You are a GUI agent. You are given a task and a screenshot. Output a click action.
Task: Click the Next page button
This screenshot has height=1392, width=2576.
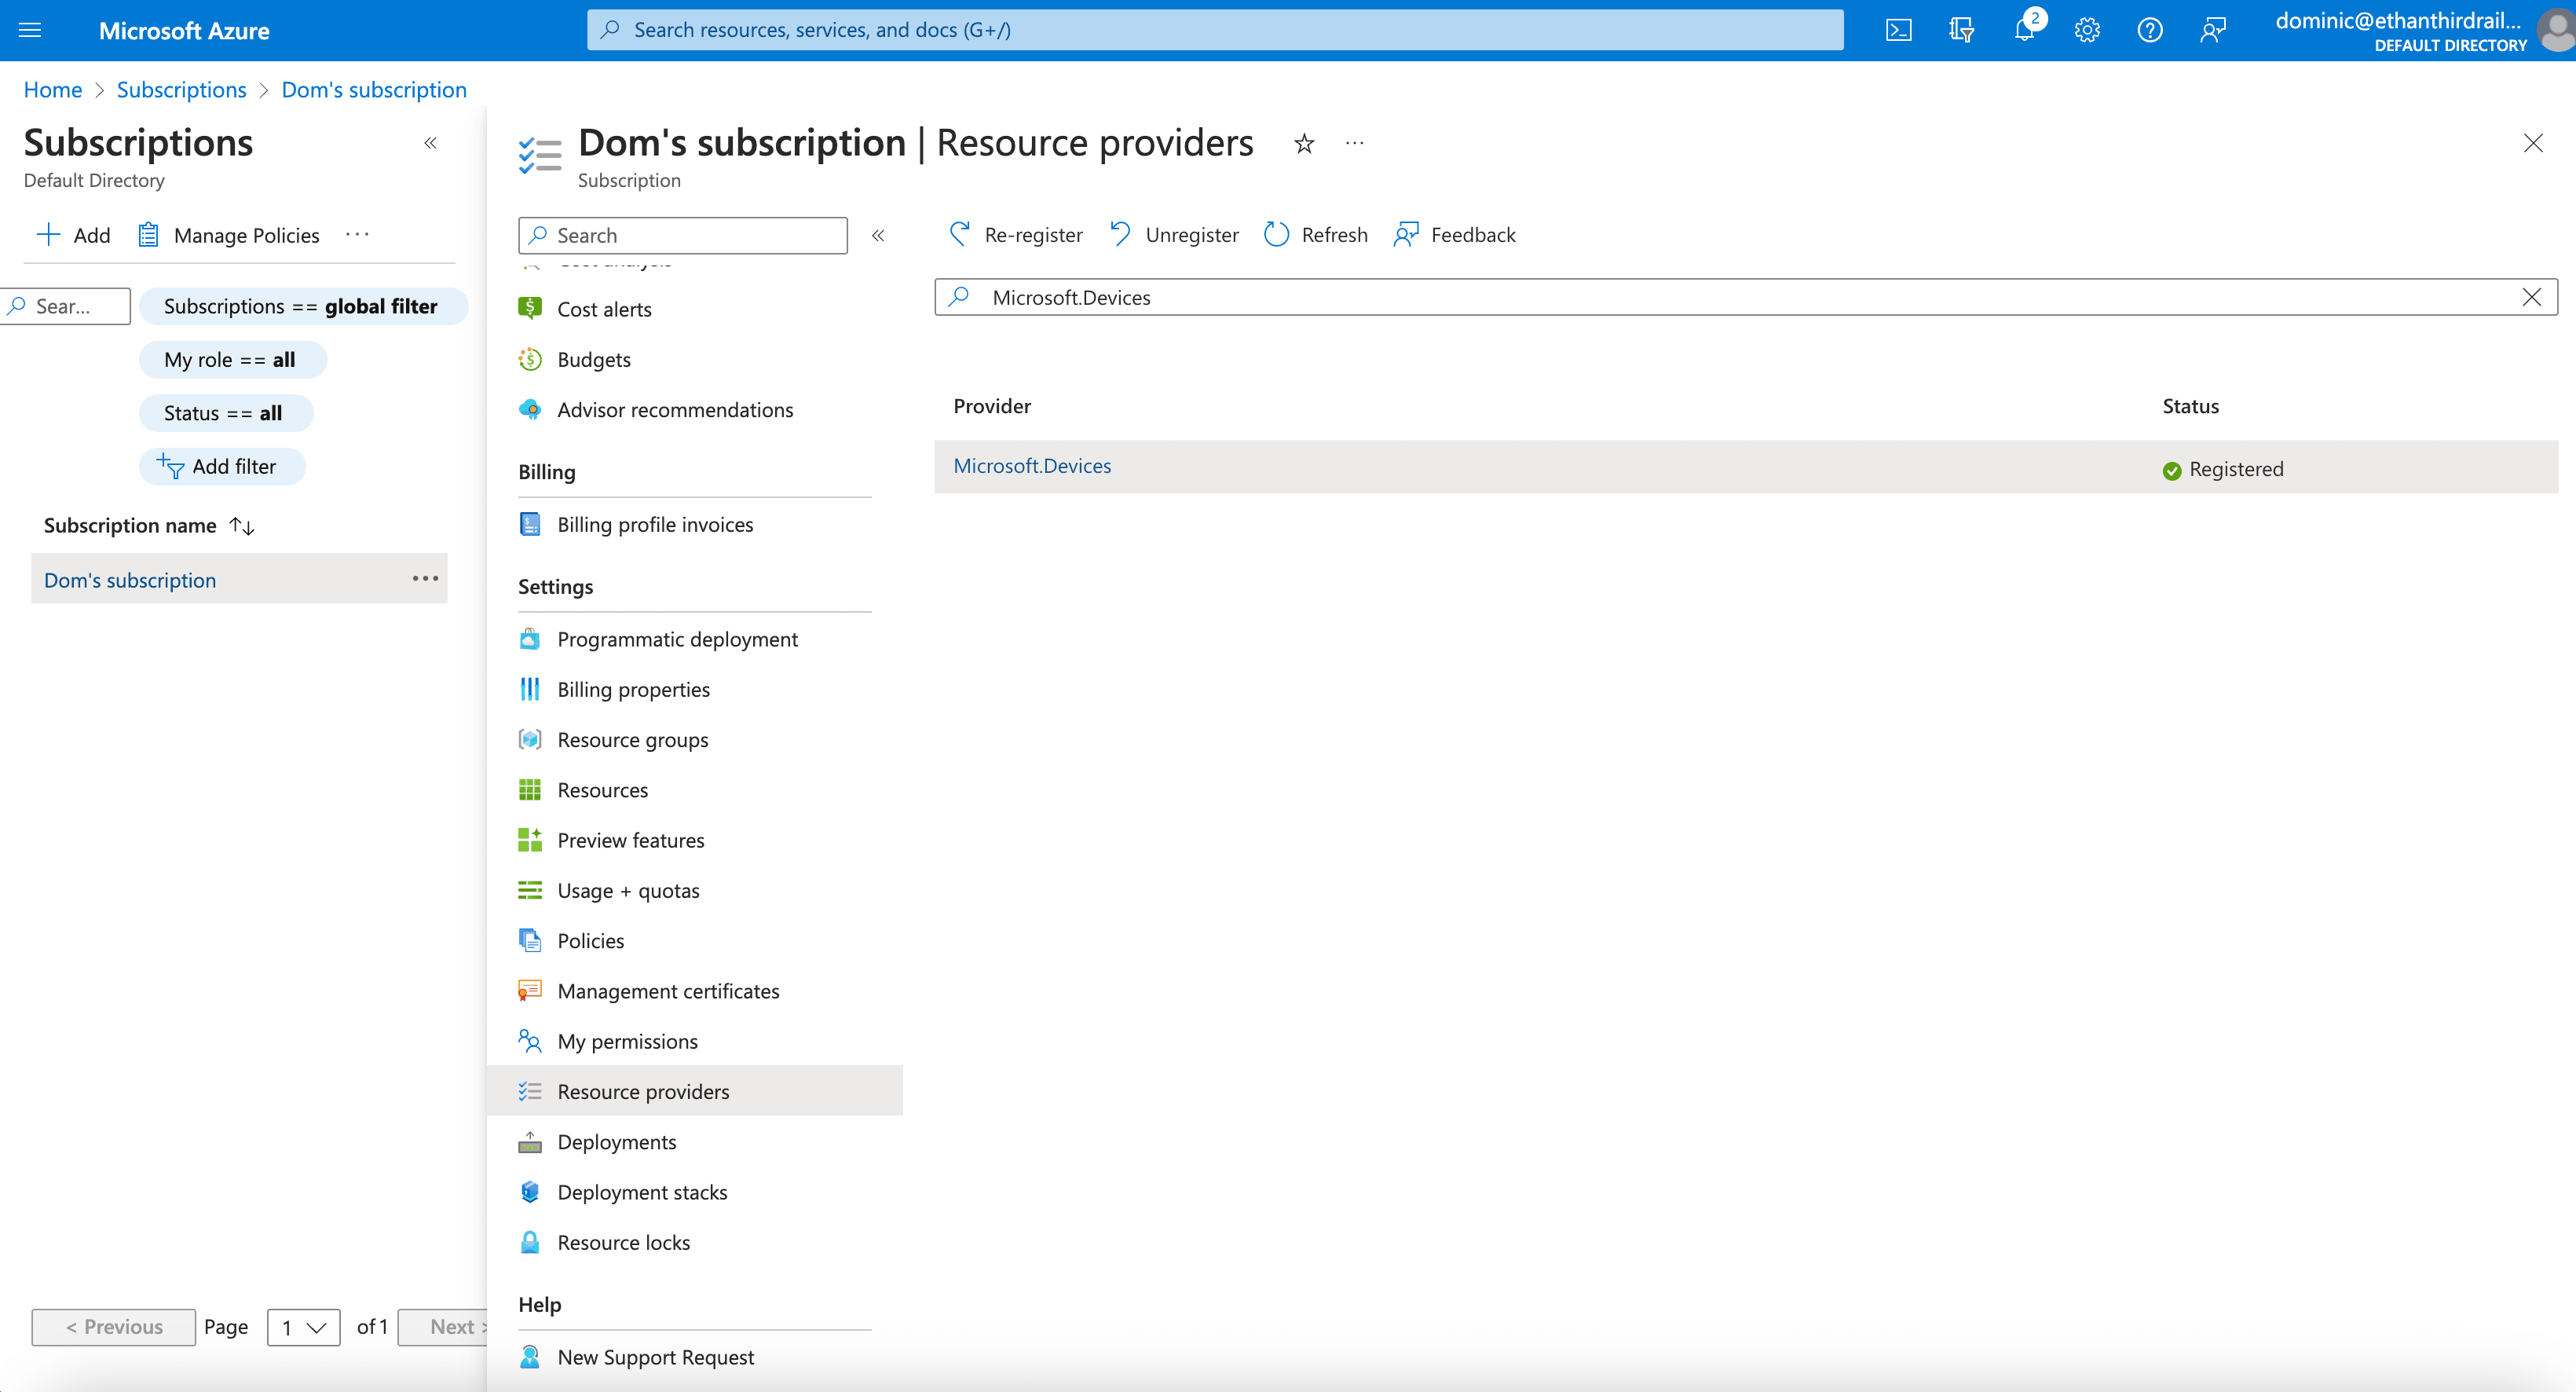[443, 1327]
